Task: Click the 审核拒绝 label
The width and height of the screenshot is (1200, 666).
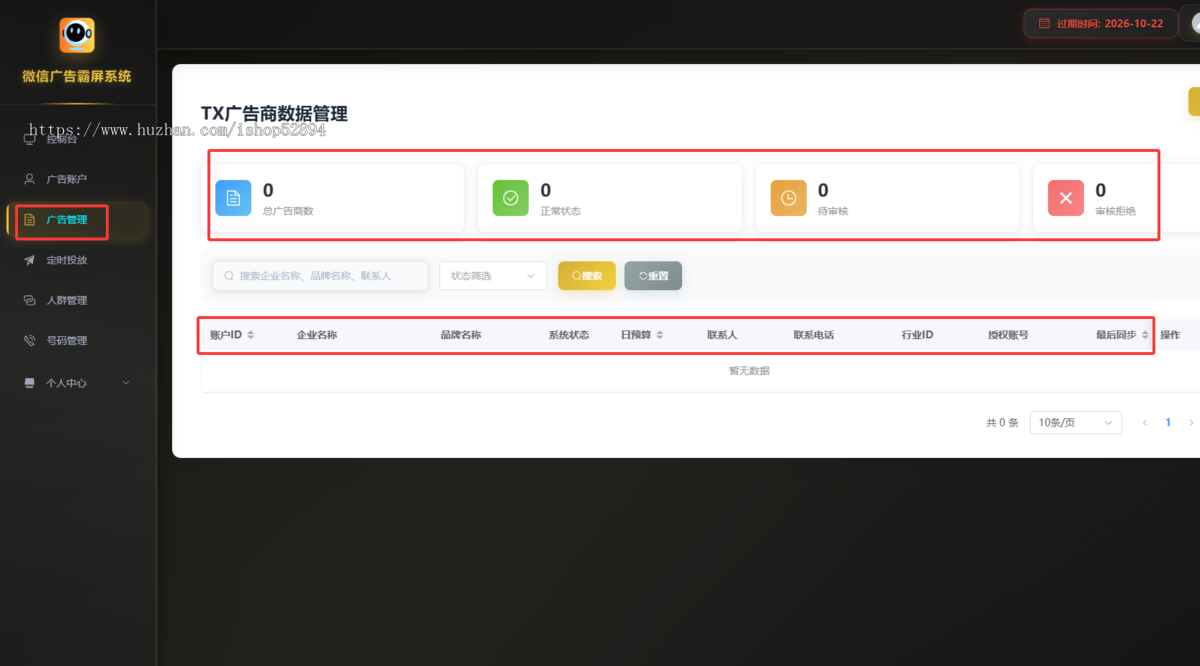Action: coord(1115,211)
